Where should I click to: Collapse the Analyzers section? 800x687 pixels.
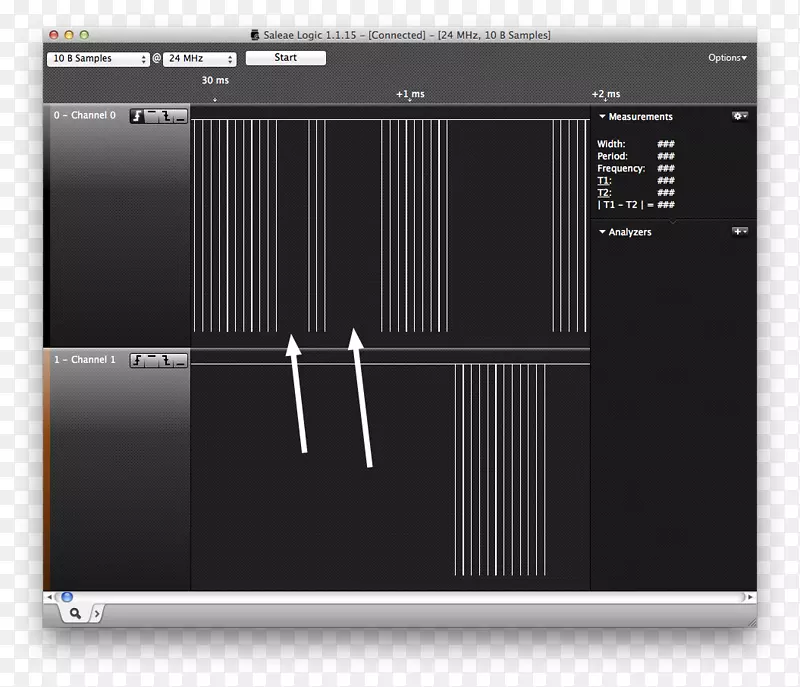603,232
